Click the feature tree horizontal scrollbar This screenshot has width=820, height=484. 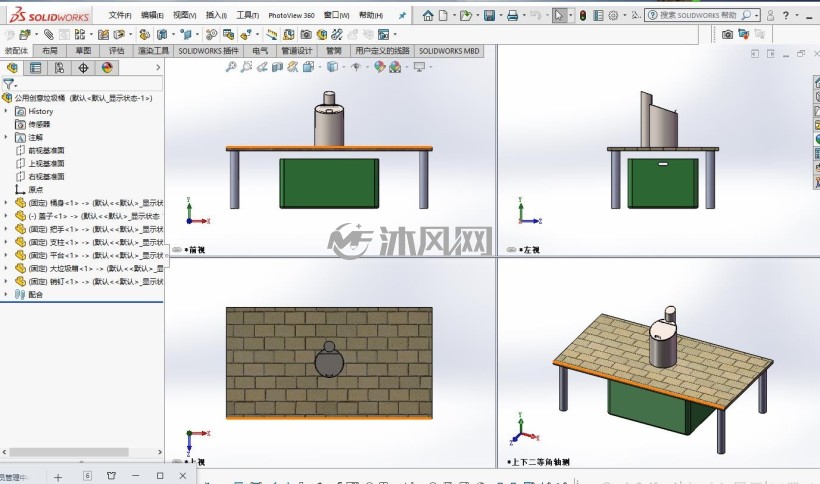tap(69, 452)
